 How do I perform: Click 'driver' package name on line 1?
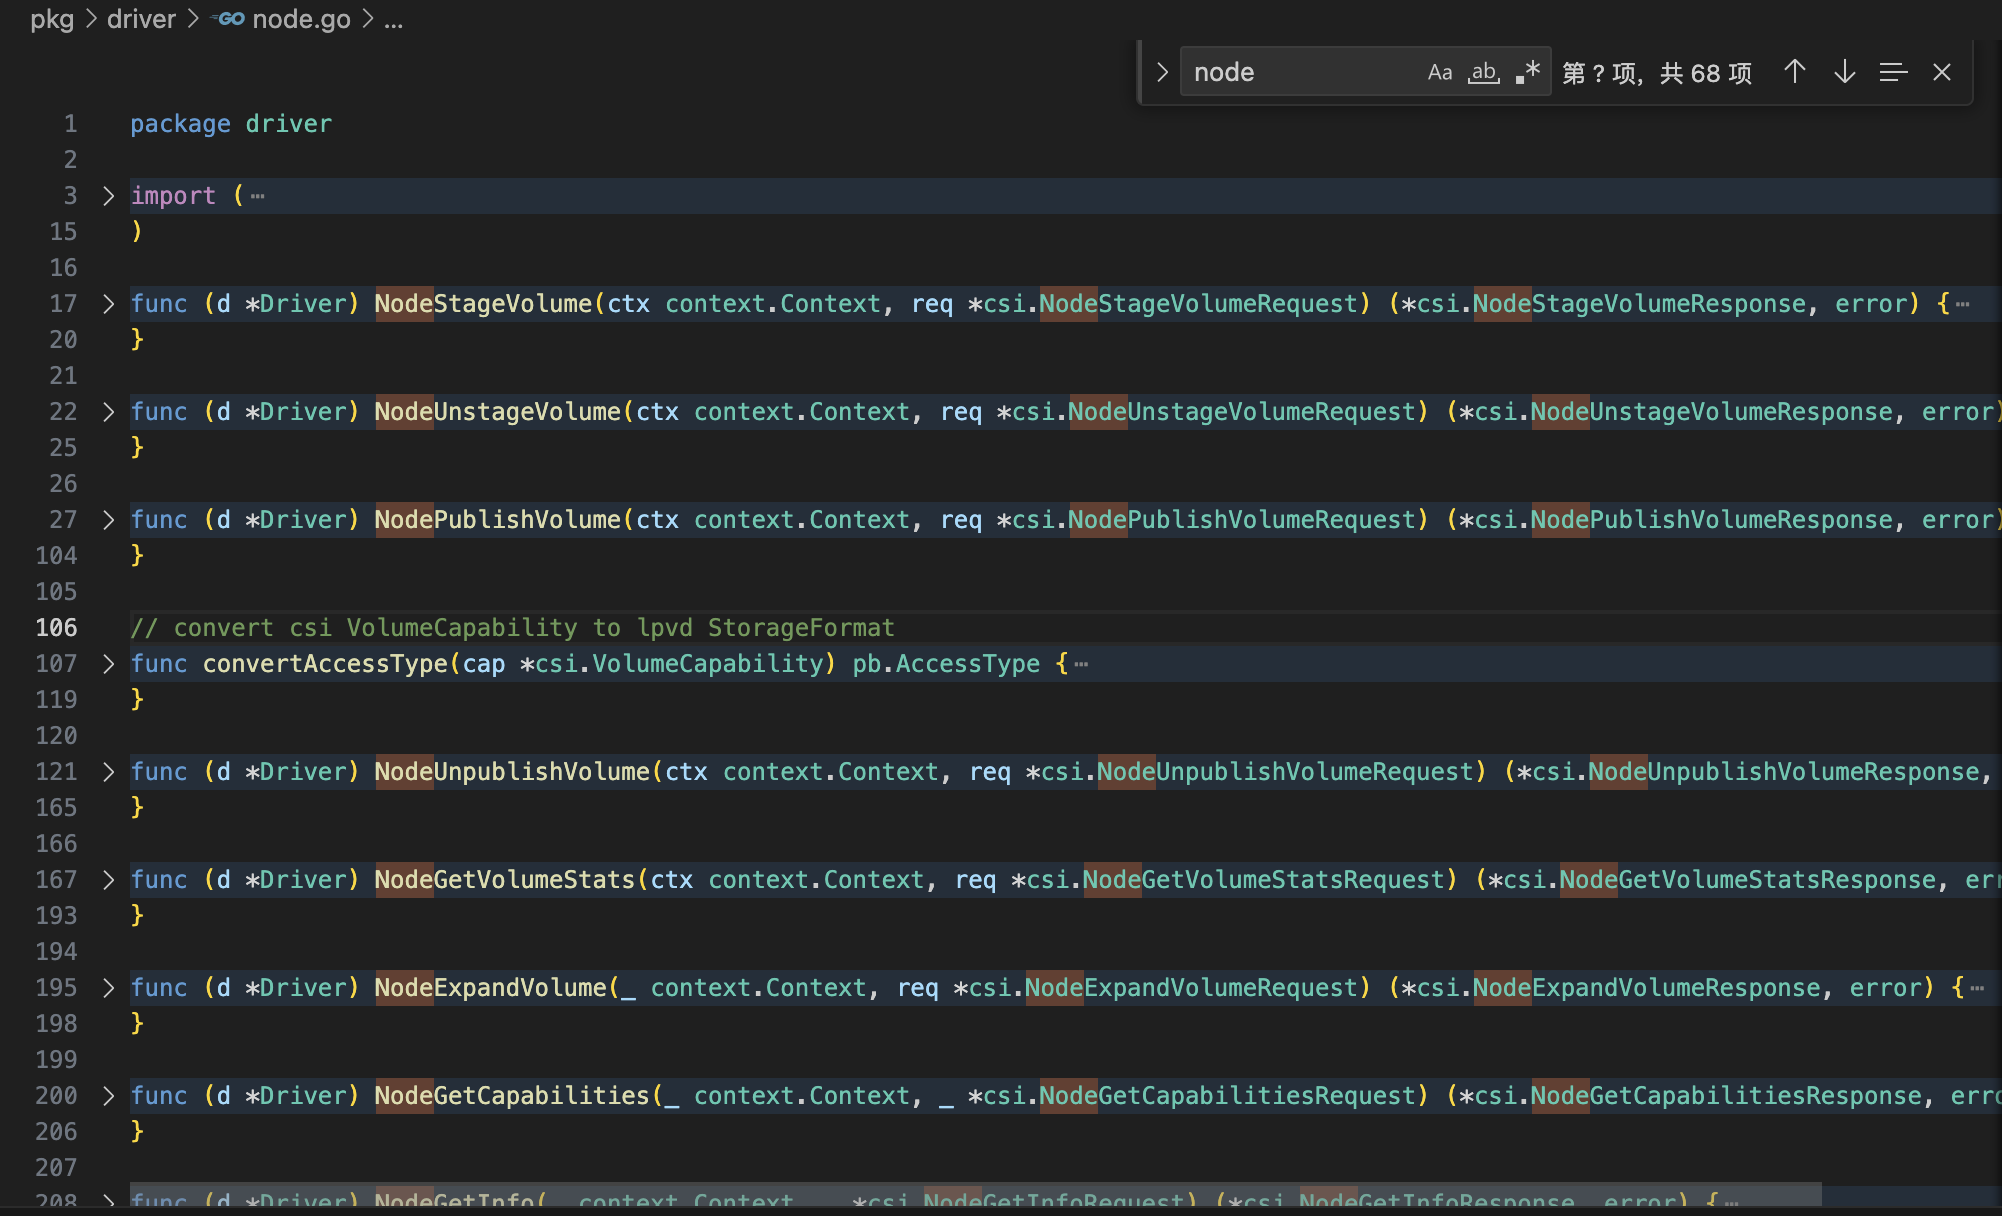pyautogui.click(x=289, y=124)
